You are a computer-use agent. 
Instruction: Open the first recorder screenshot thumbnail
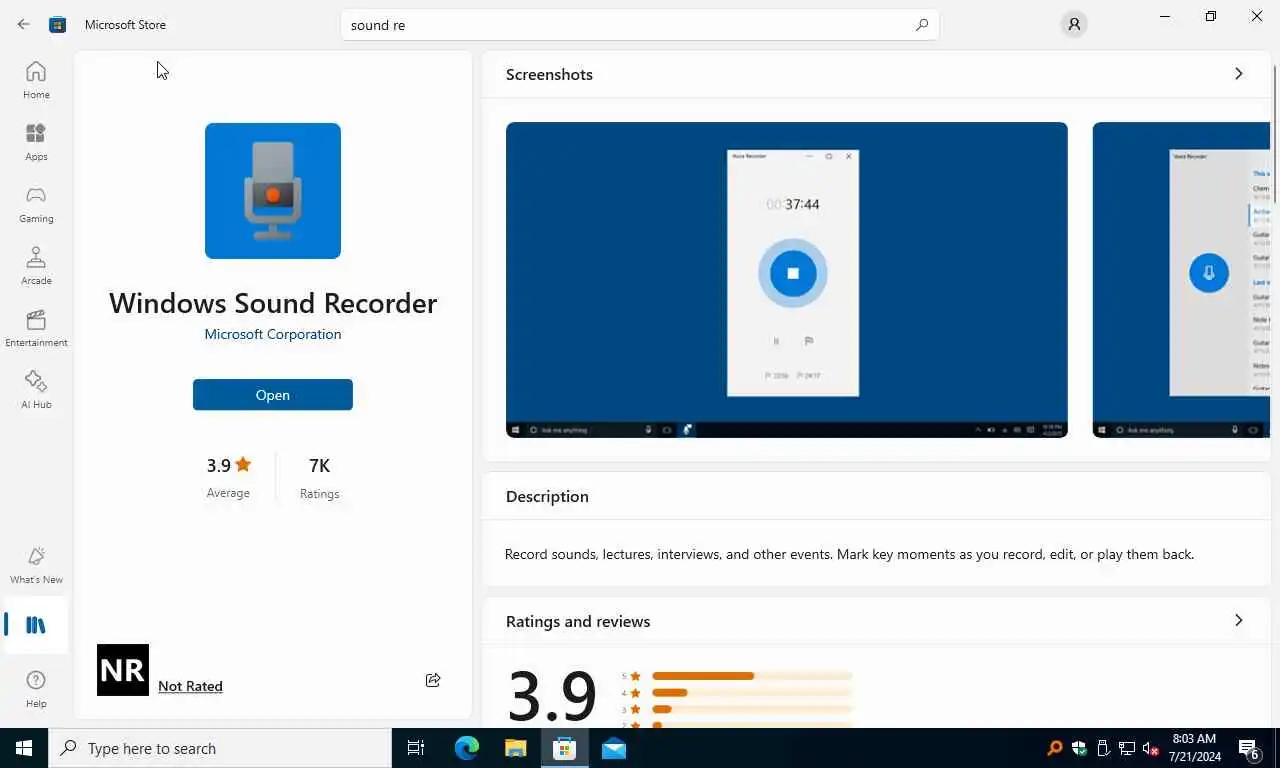[787, 280]
